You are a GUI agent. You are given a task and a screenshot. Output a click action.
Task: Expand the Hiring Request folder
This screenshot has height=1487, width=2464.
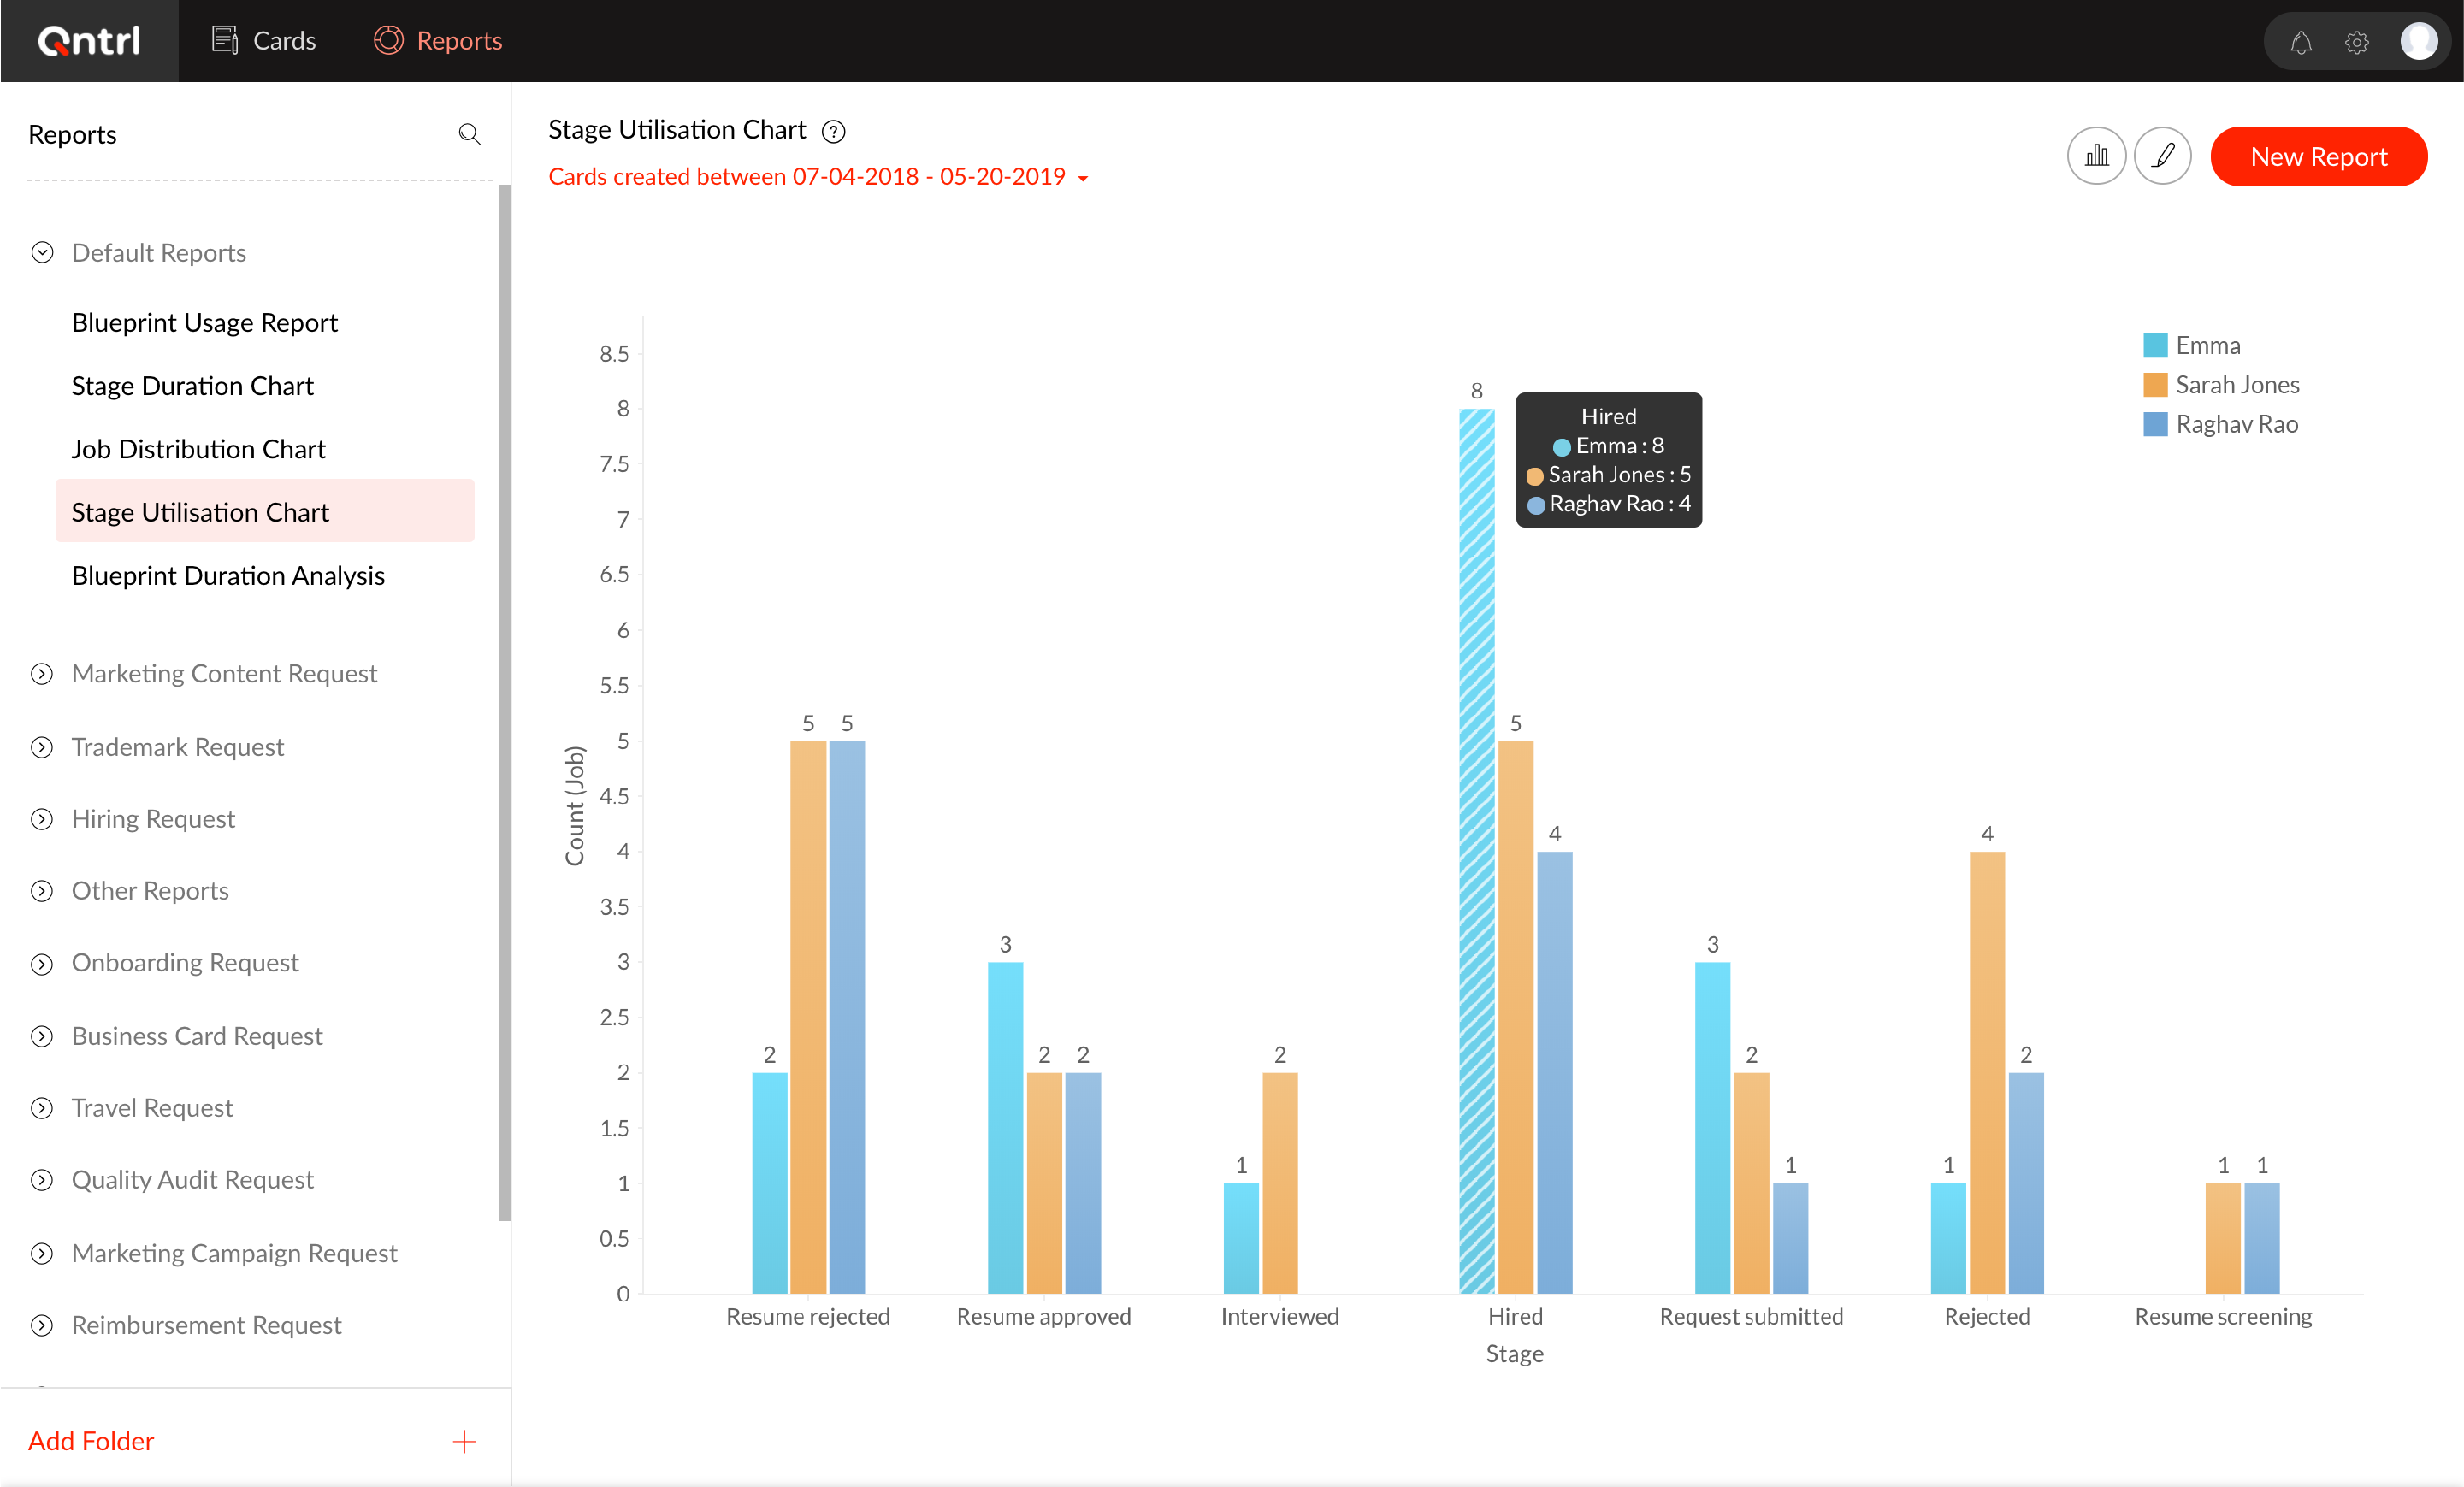pyautogui.click(x=41, y=818)
